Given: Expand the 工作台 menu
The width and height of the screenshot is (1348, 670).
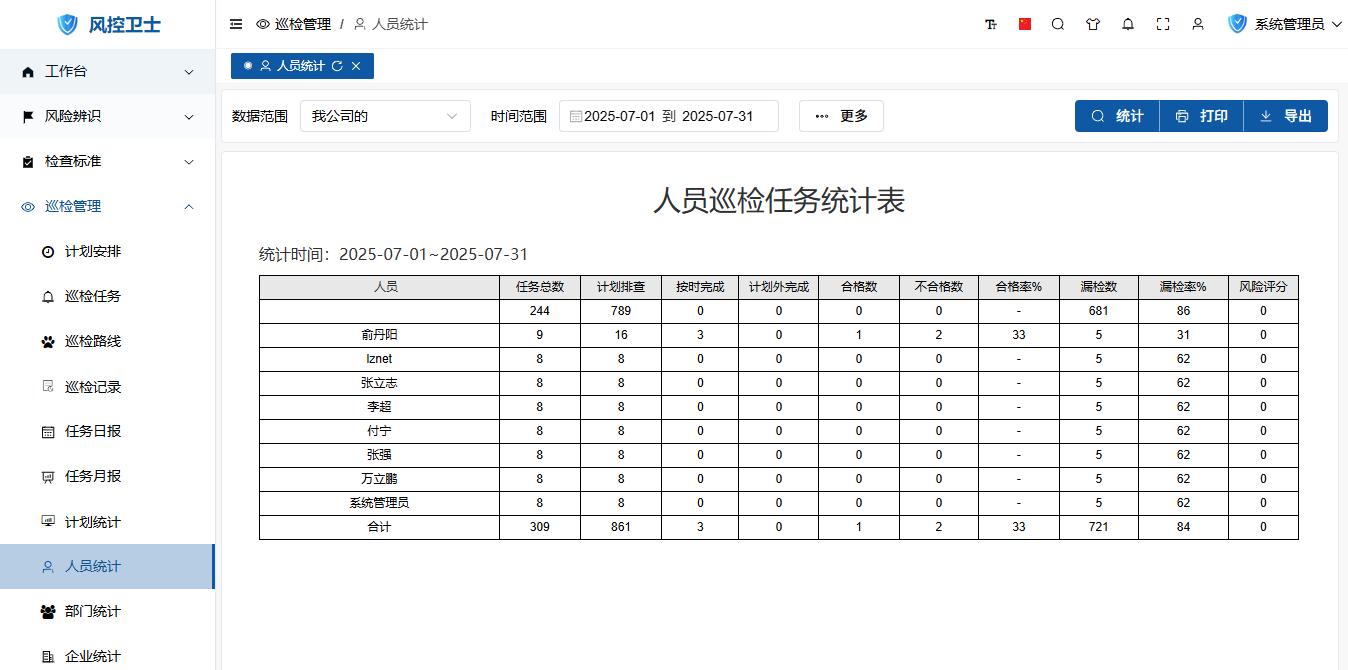Looking at the screenshot, I should click(x=107, y=72).
